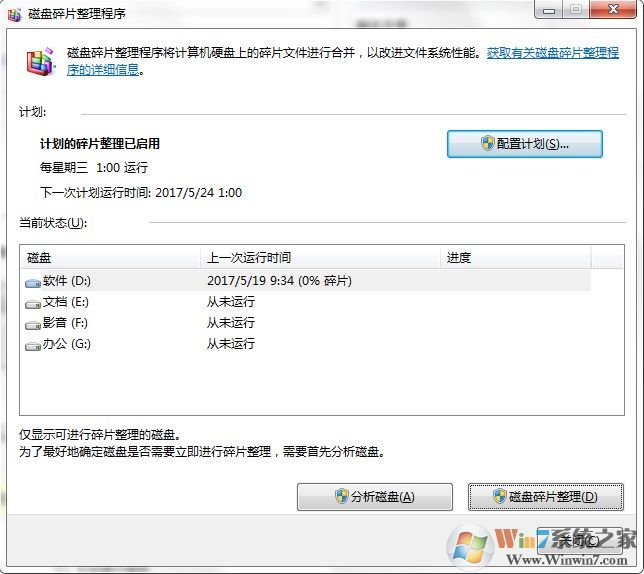Click the 计划: section label

32,112
